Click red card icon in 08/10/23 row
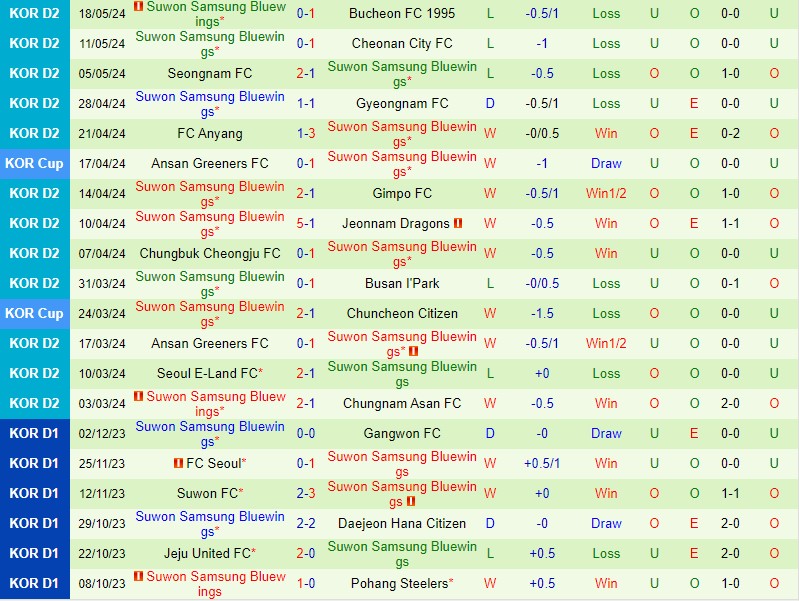 click(138, 576)
